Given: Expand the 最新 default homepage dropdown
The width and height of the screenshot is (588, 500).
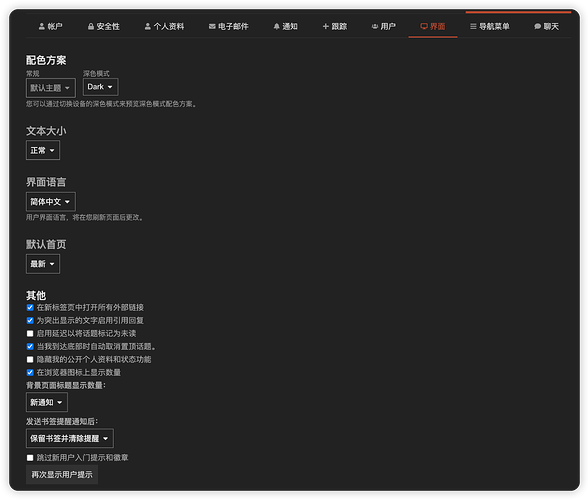Looking at the screenshot, I should pos(43,264).
